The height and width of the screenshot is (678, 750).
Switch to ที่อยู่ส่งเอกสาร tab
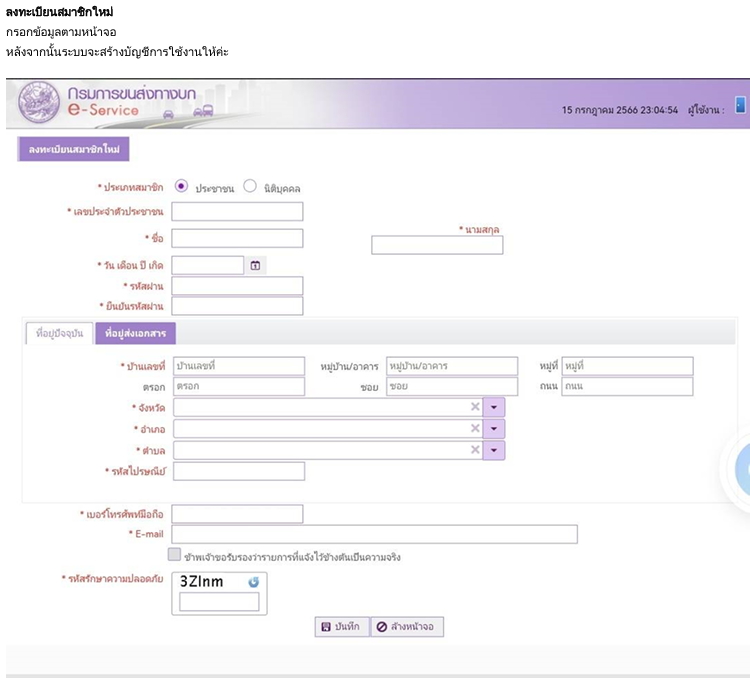[x=135, y=333]
